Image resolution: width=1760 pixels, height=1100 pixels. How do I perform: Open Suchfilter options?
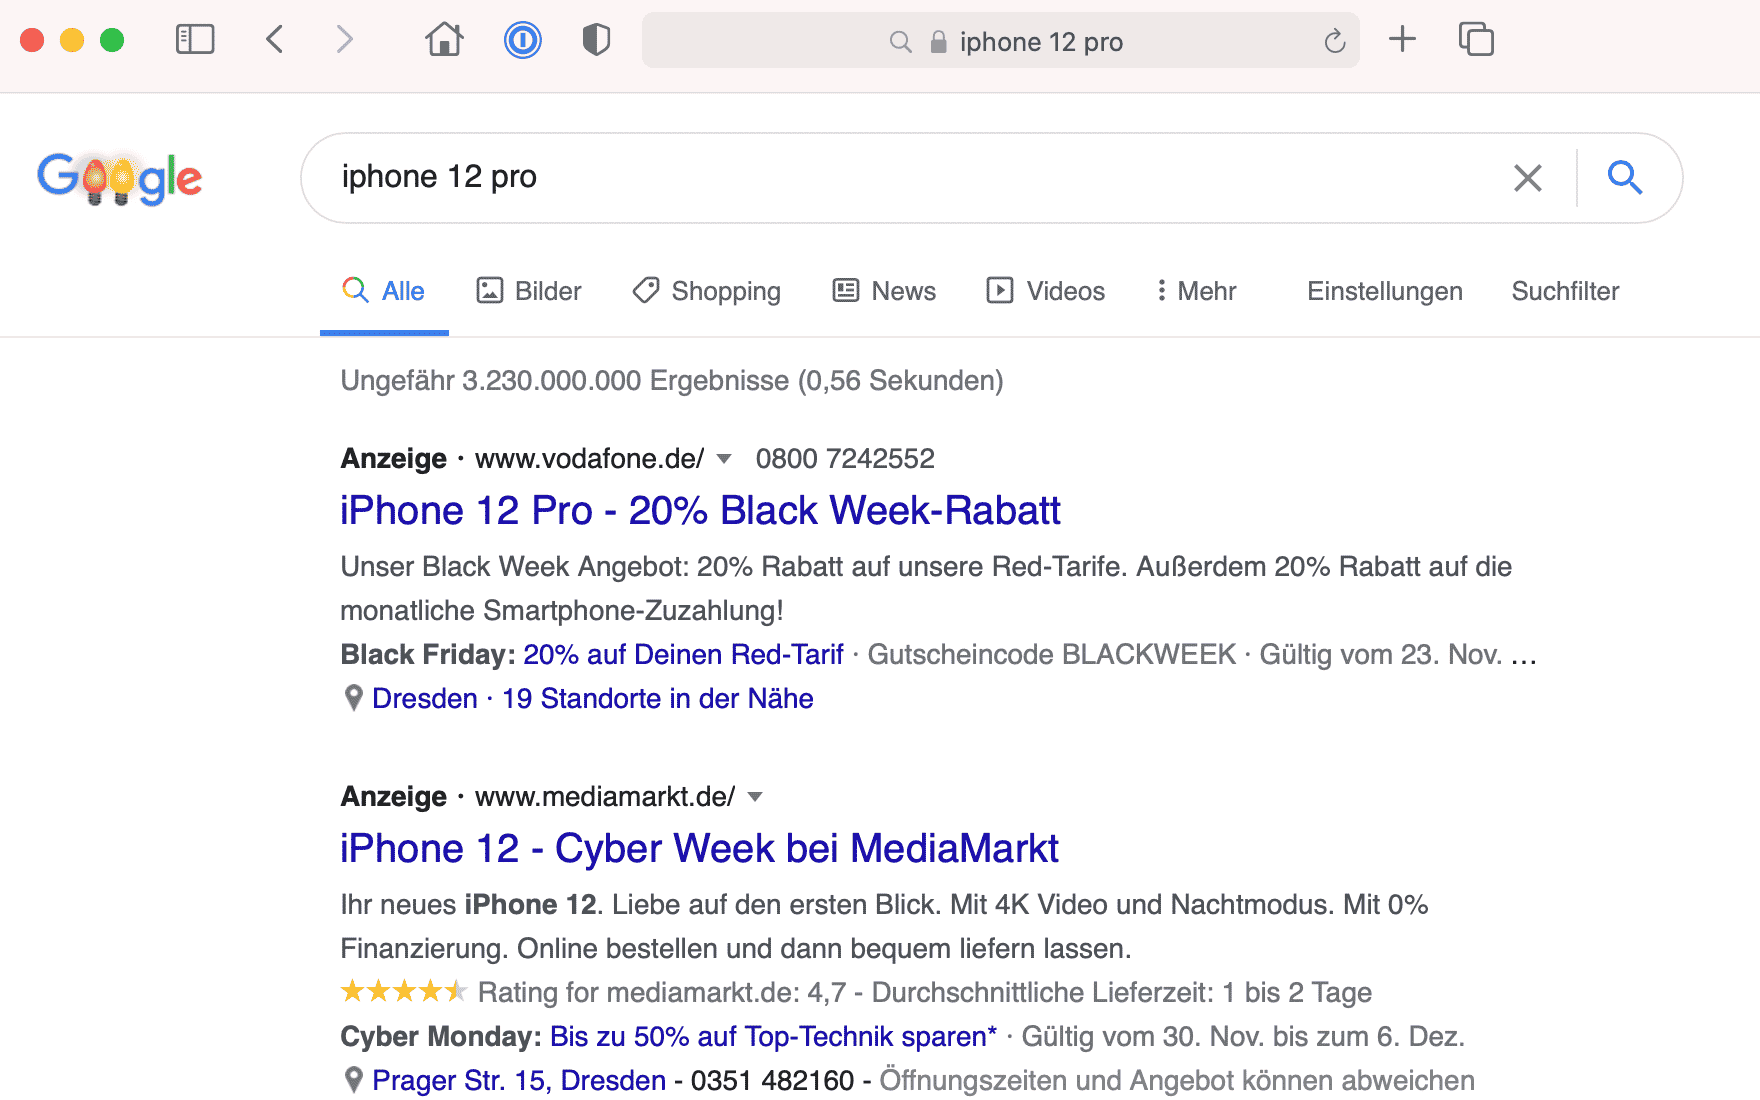[1565, 291]
